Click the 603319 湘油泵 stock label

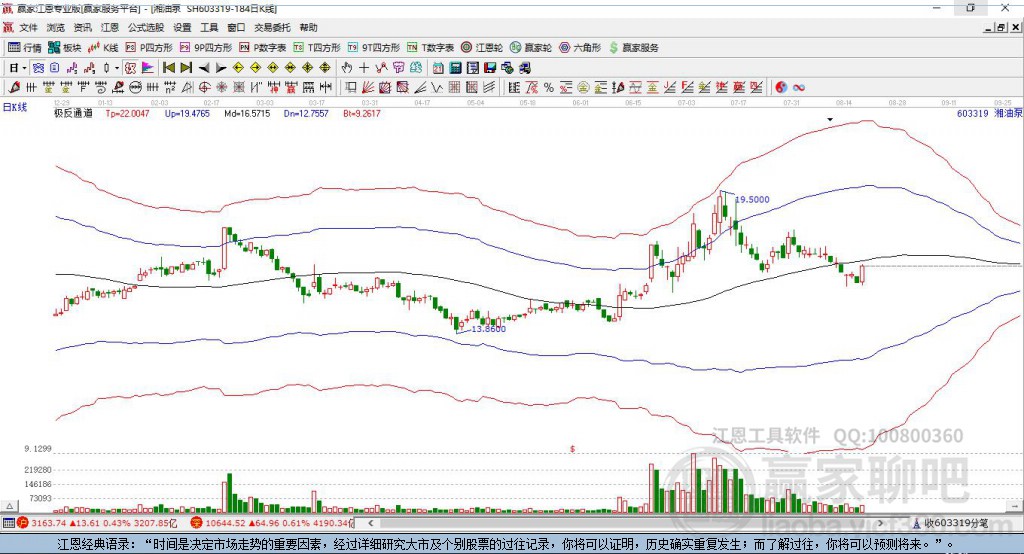989,113
